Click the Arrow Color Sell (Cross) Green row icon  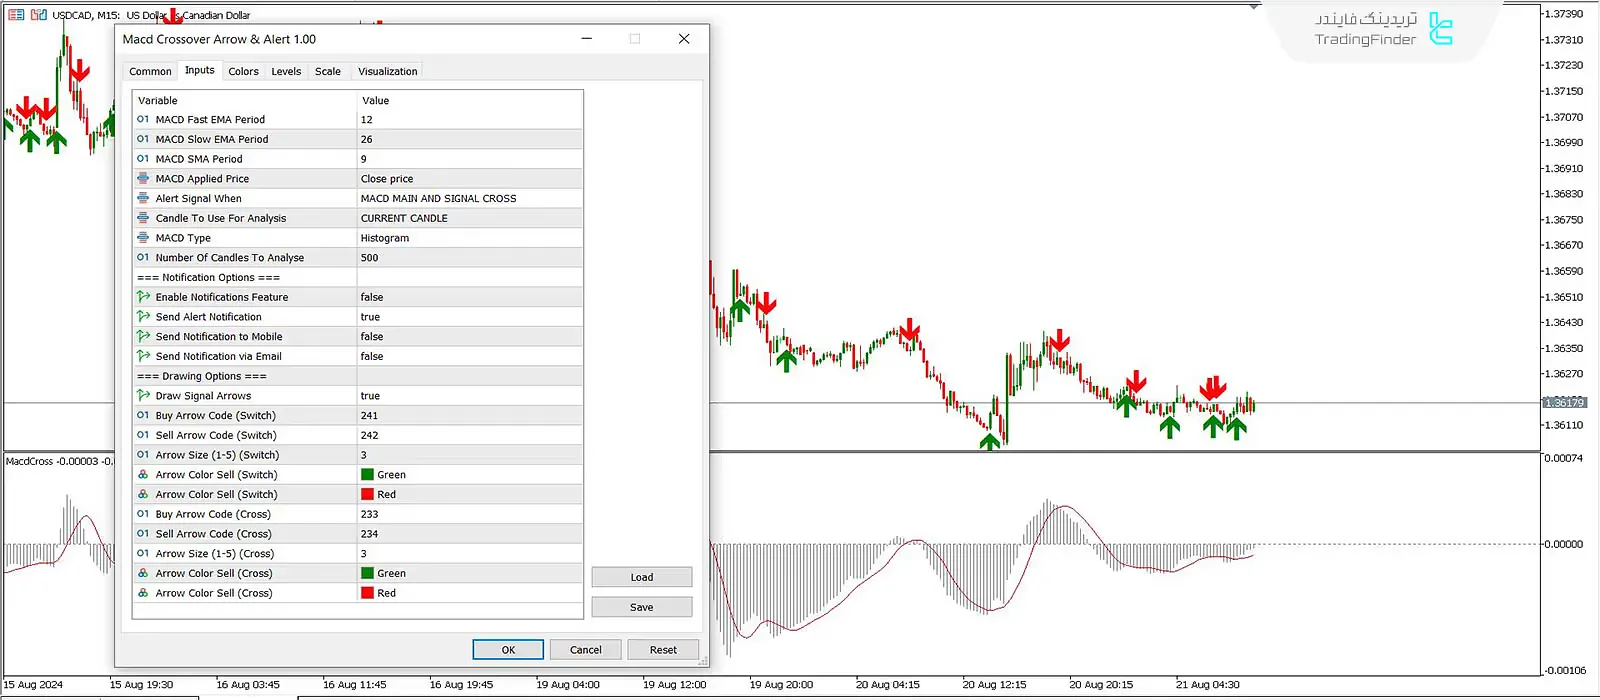pyautogui.click(x=143, y=573)
